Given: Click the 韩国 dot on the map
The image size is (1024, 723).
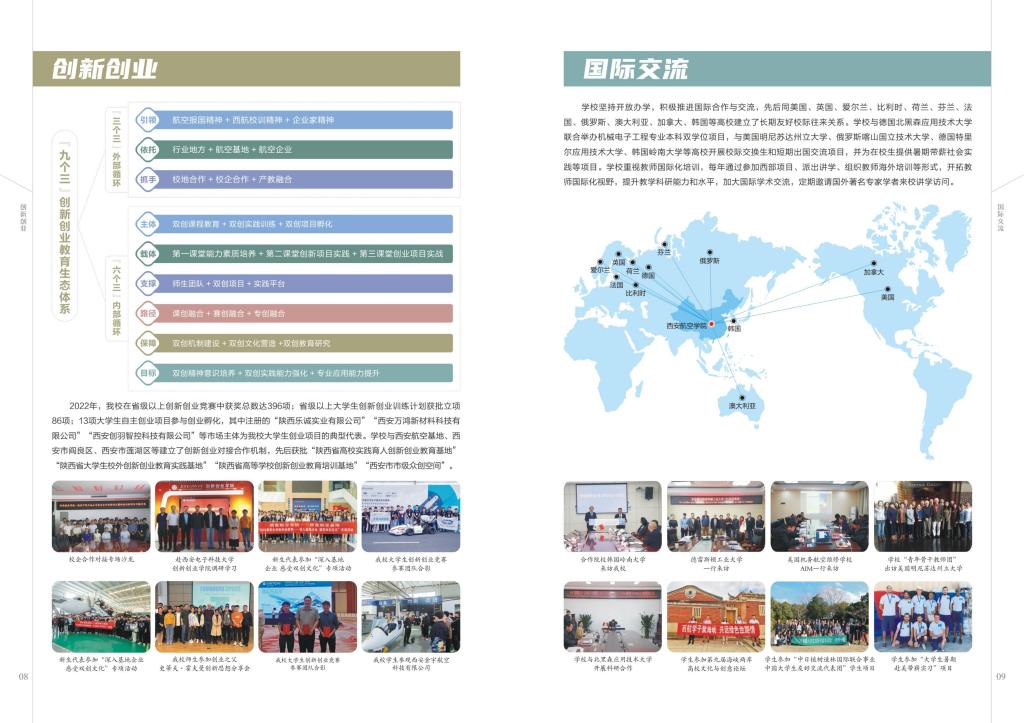Looking at the screenshot, I should pyautogui.click(x=733, y=320).
